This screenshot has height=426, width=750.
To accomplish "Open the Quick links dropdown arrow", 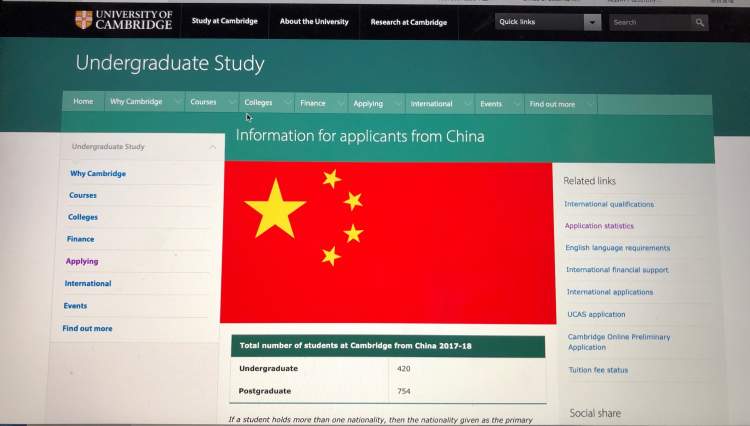I will click(592, 22).
